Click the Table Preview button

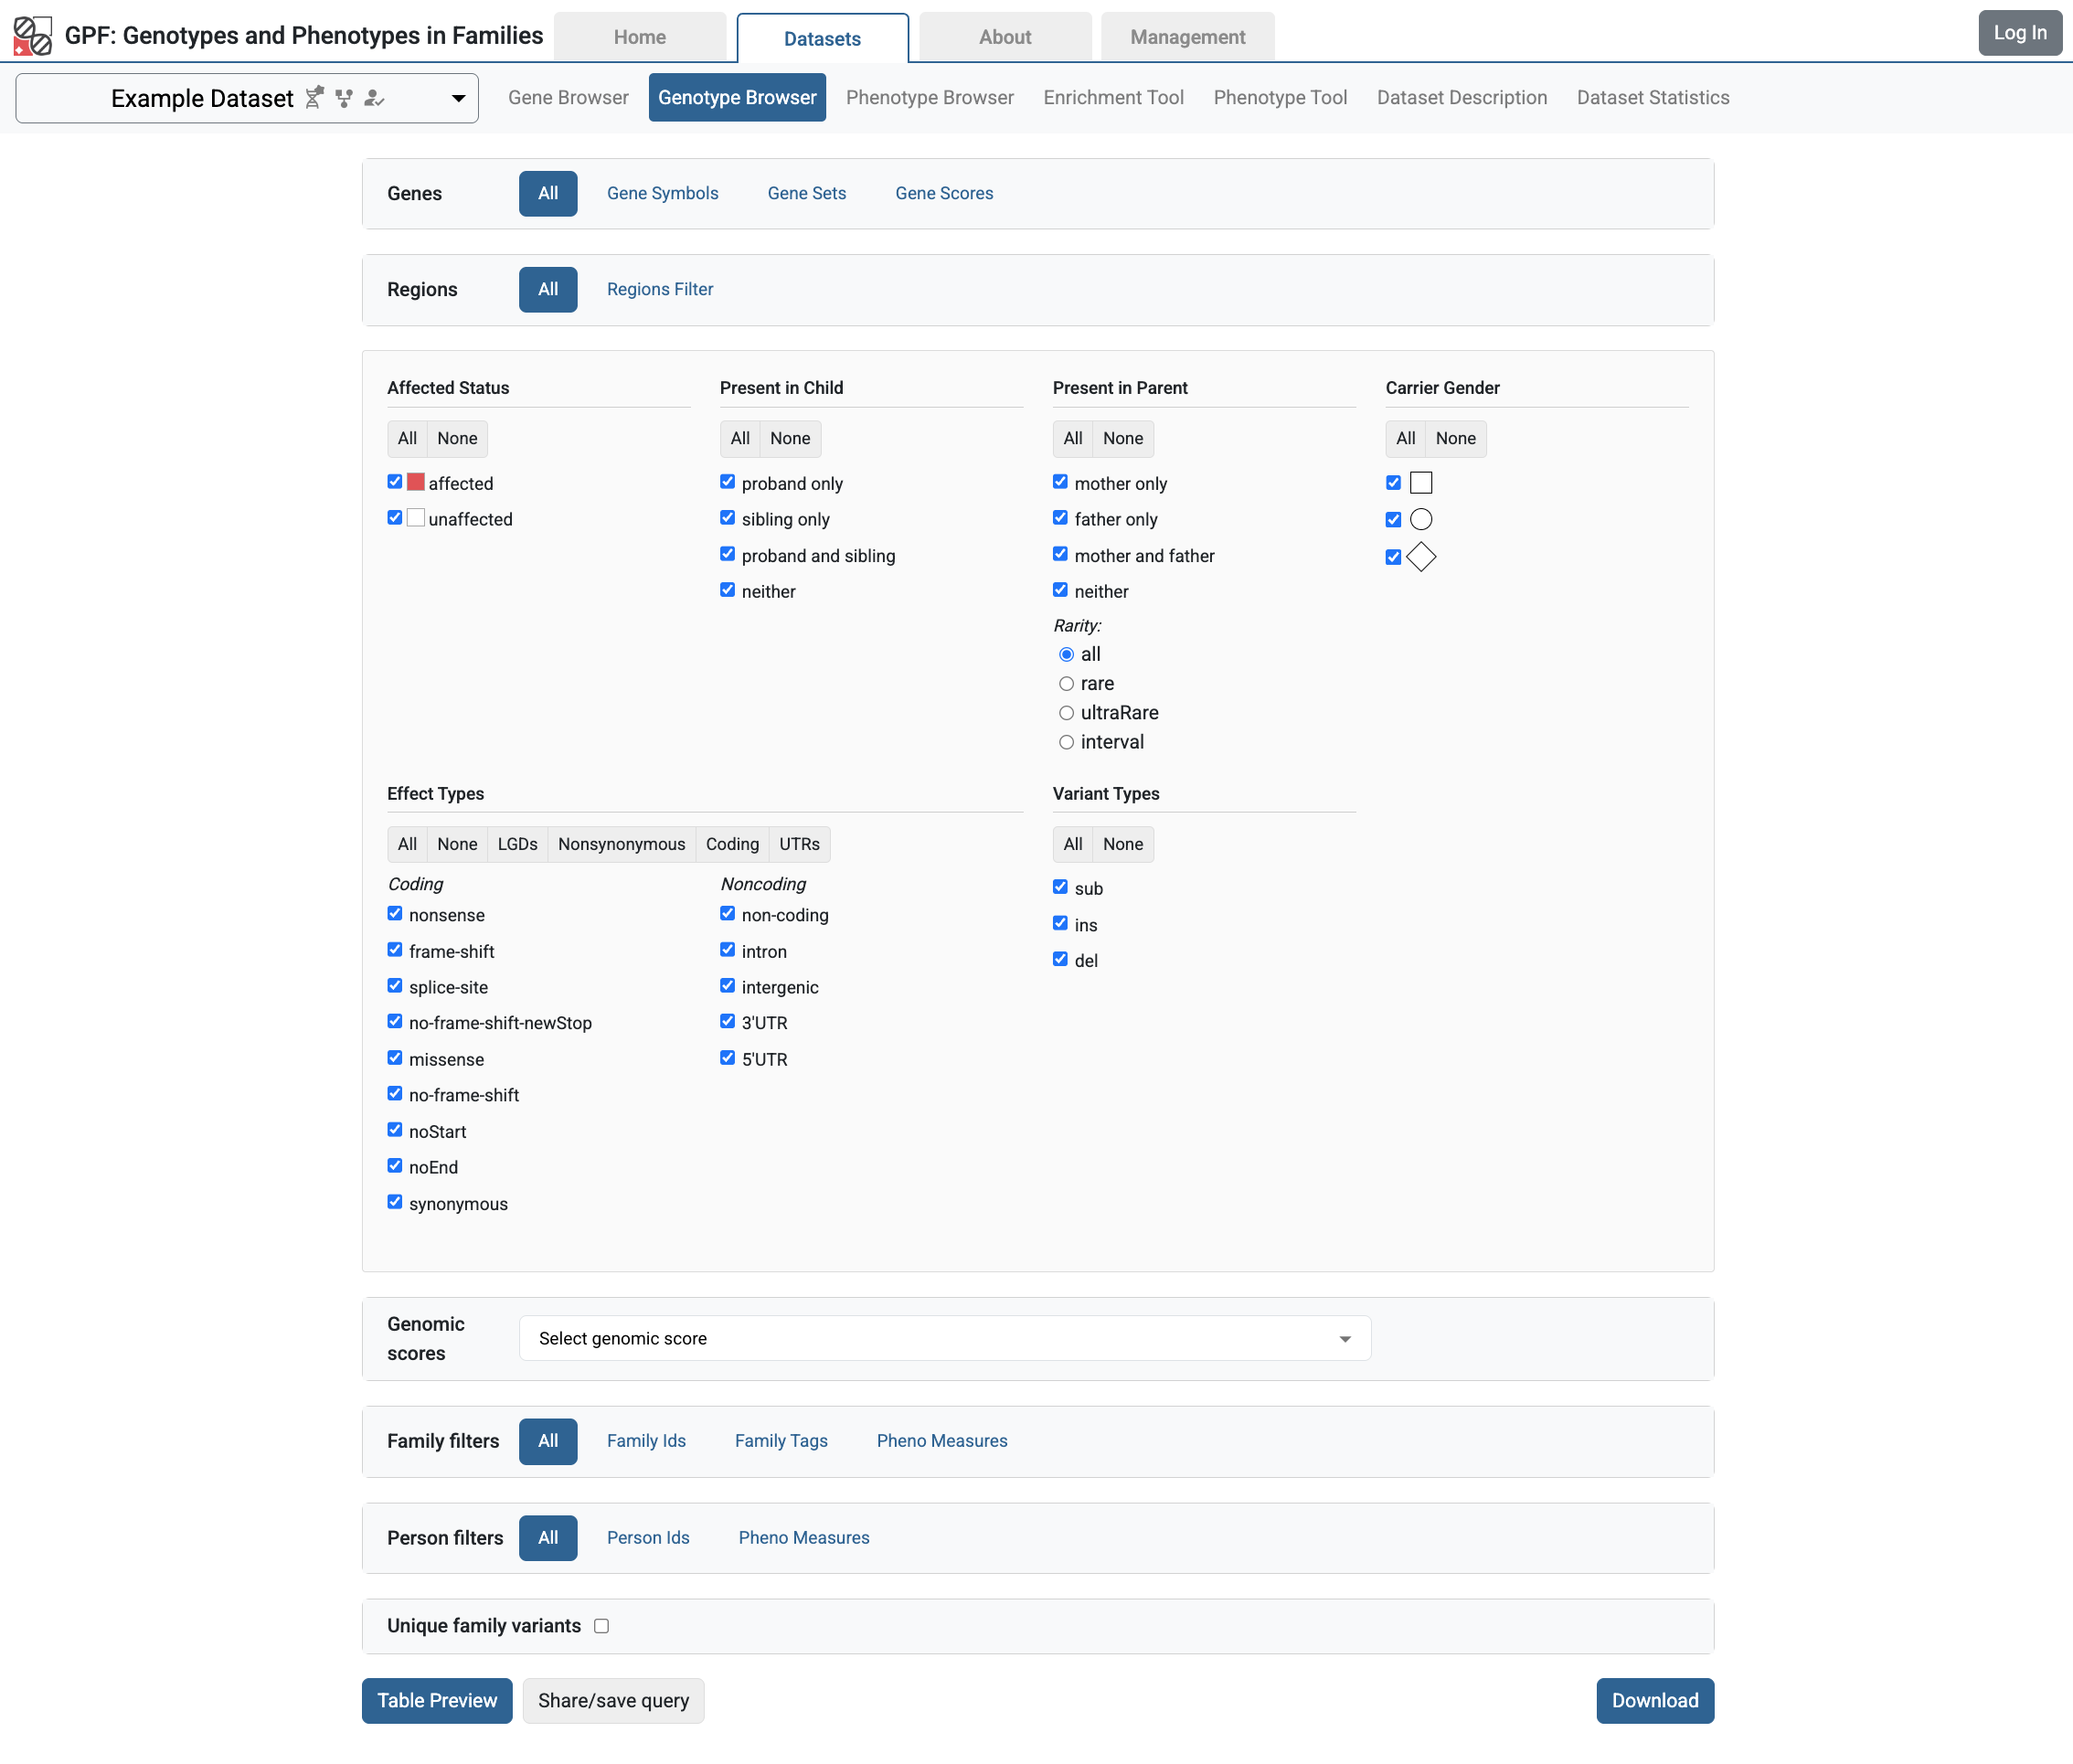pos(436,1700)
